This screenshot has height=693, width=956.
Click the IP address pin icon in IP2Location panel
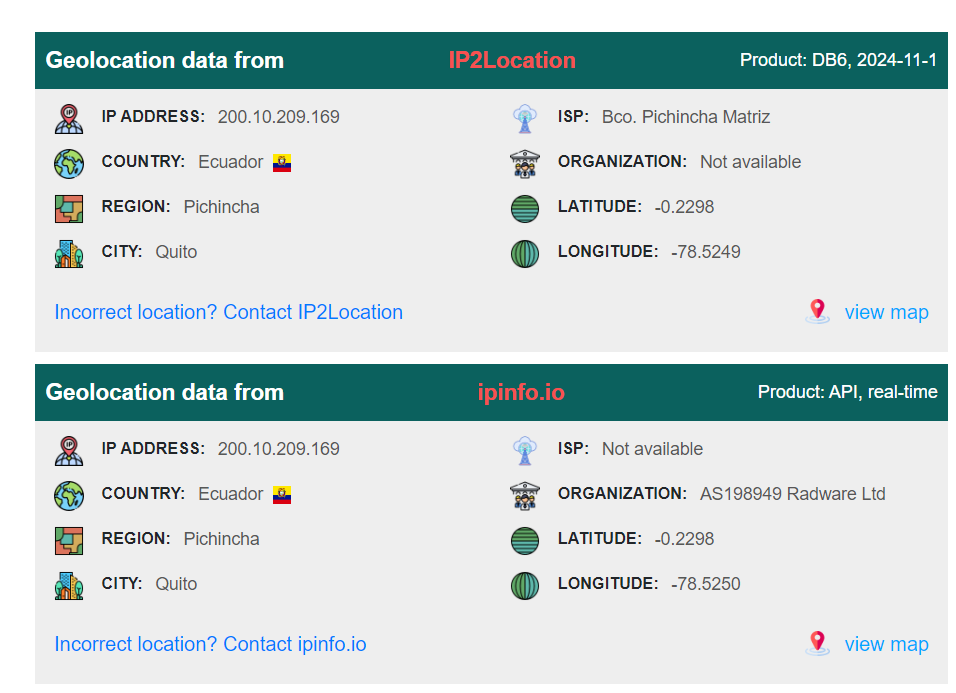pos(69,118)
